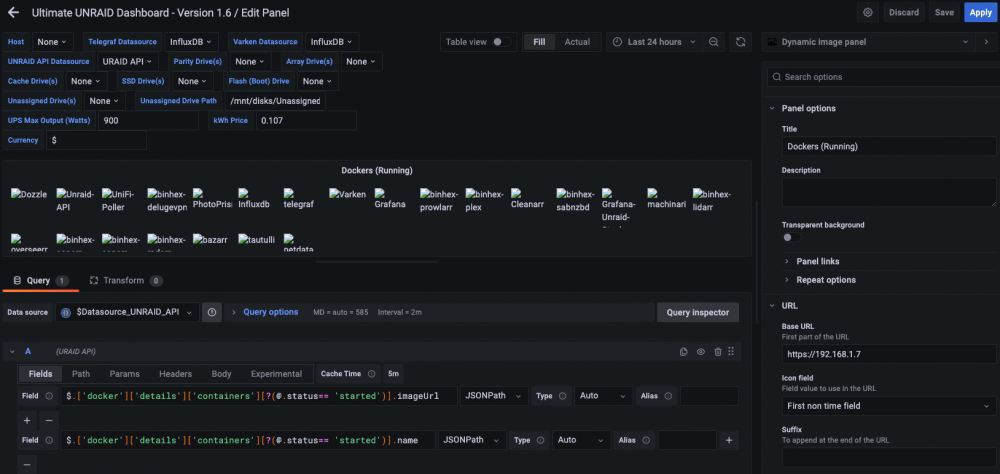Click Type info icon in imageUrl row
This screenshot has width=1000, height=474.
[562, 396]
